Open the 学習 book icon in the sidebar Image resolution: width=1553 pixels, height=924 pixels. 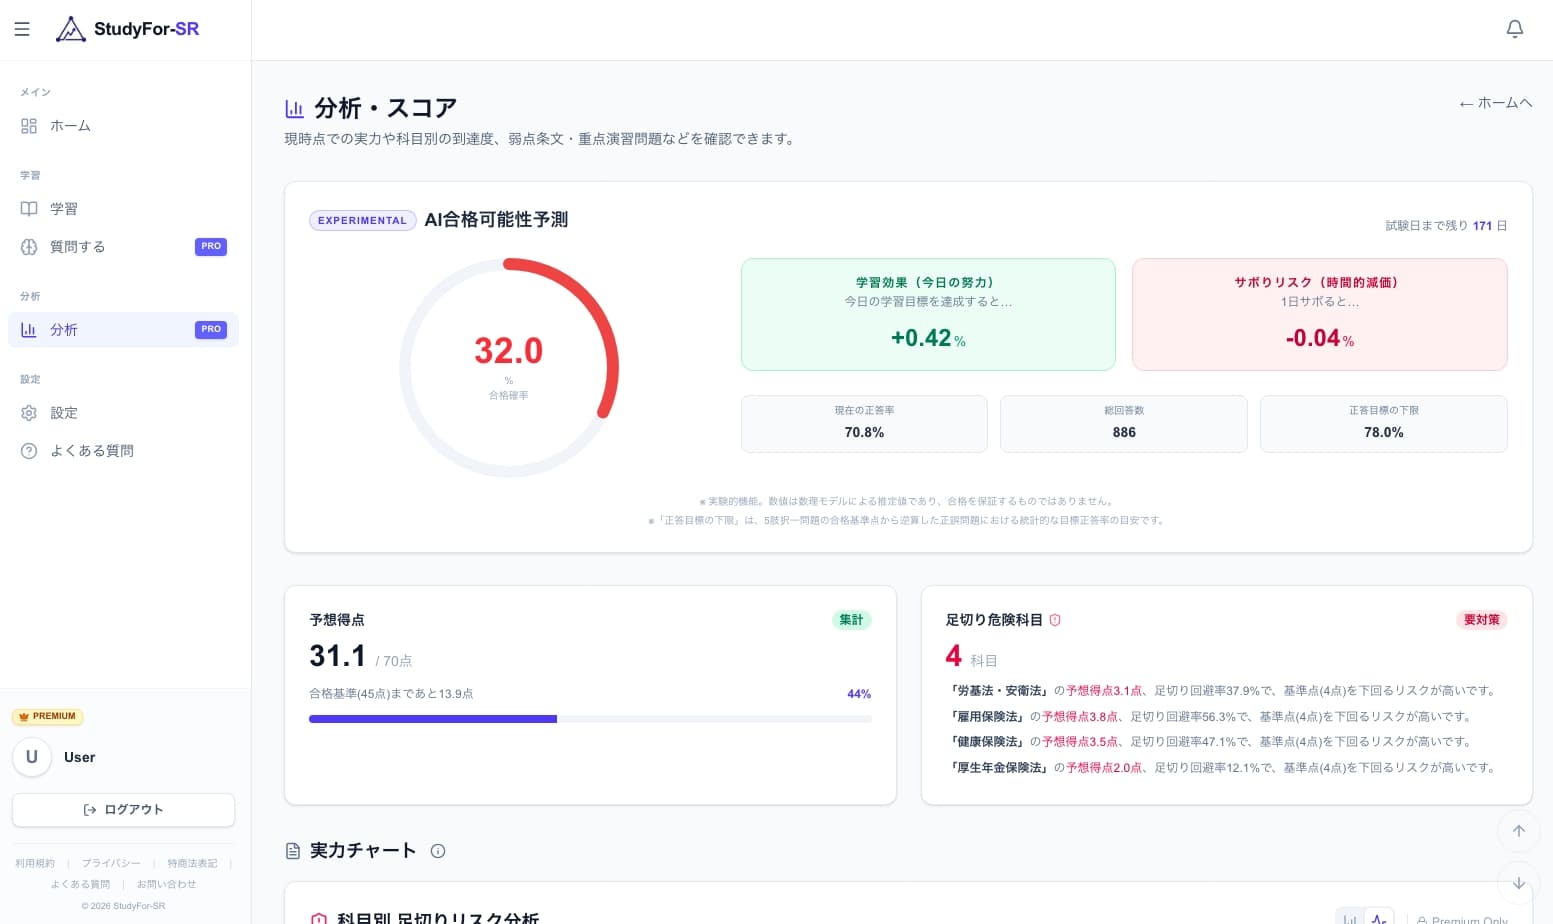coord(29,208)
